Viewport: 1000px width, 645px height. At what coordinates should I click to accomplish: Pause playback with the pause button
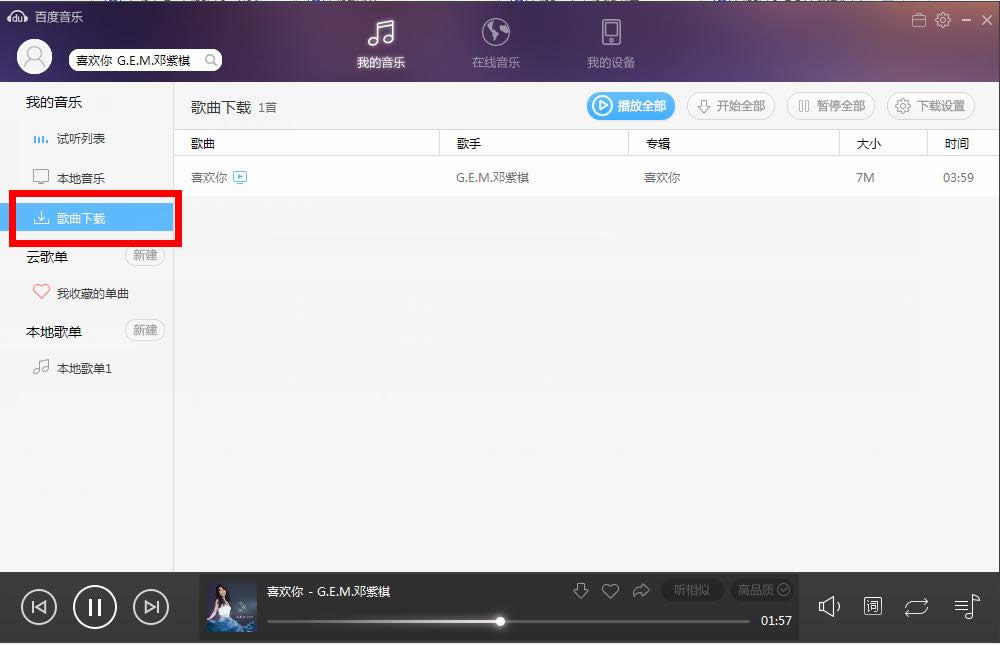[x=95, y=606]
